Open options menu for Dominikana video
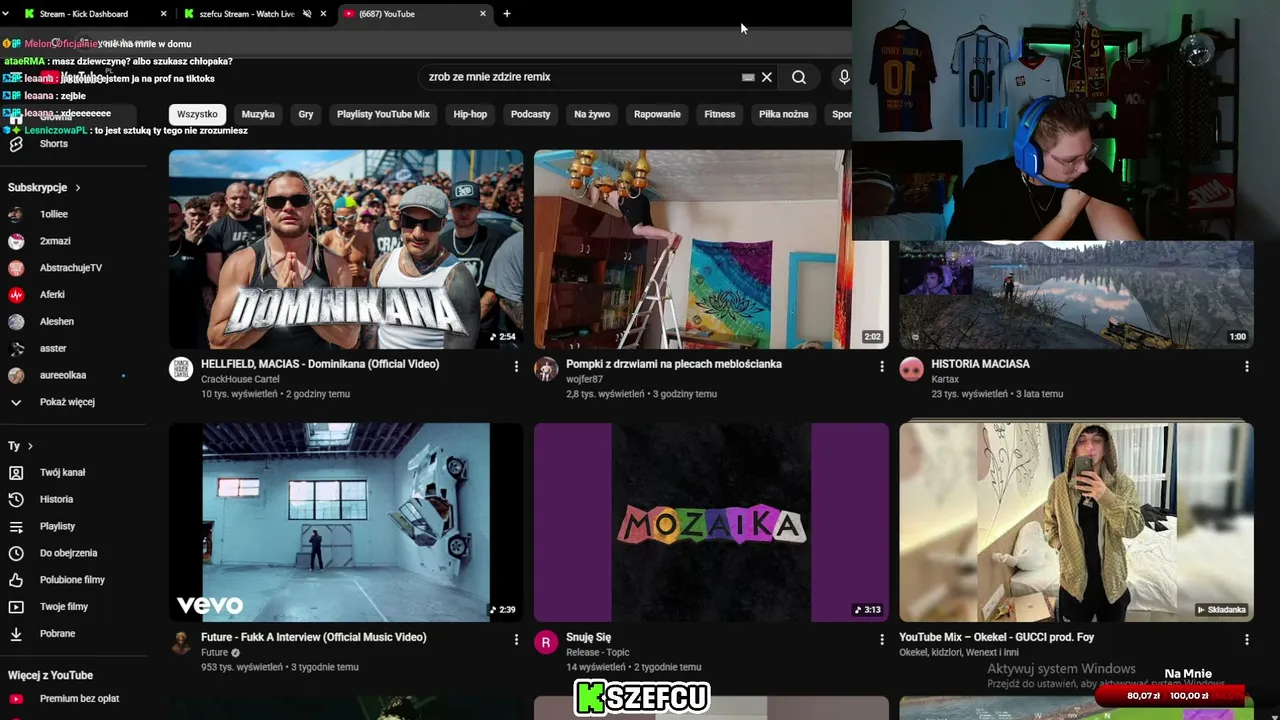 tap(516, 367)
